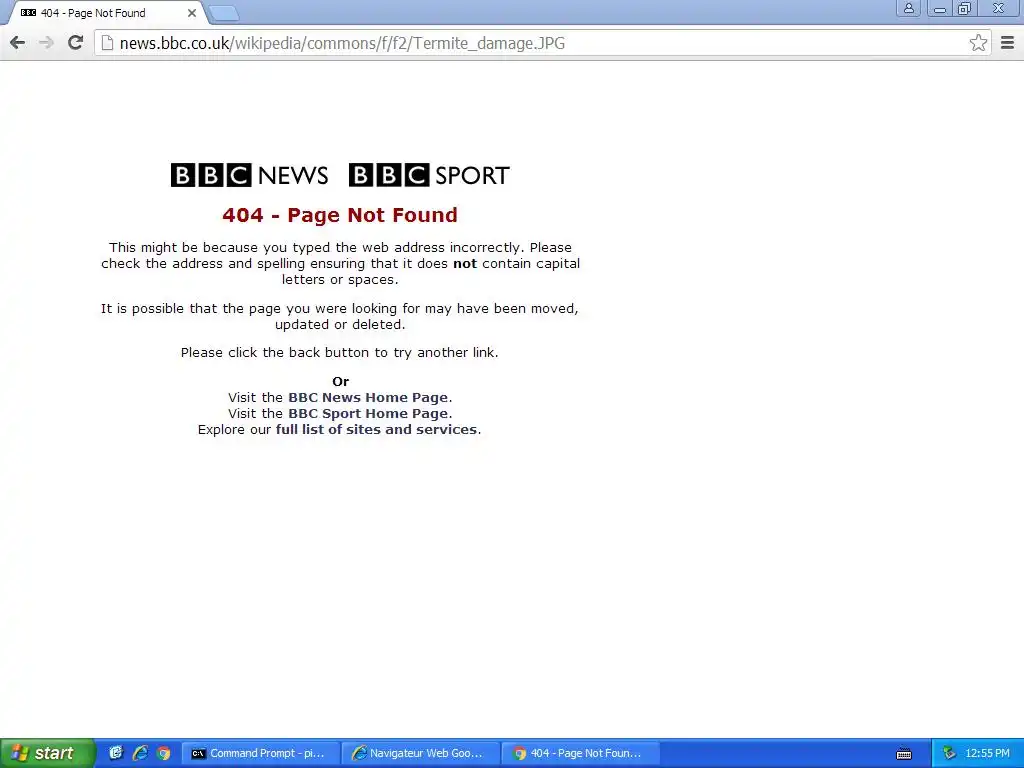Open the Windows Start menu

pos(47,753)
